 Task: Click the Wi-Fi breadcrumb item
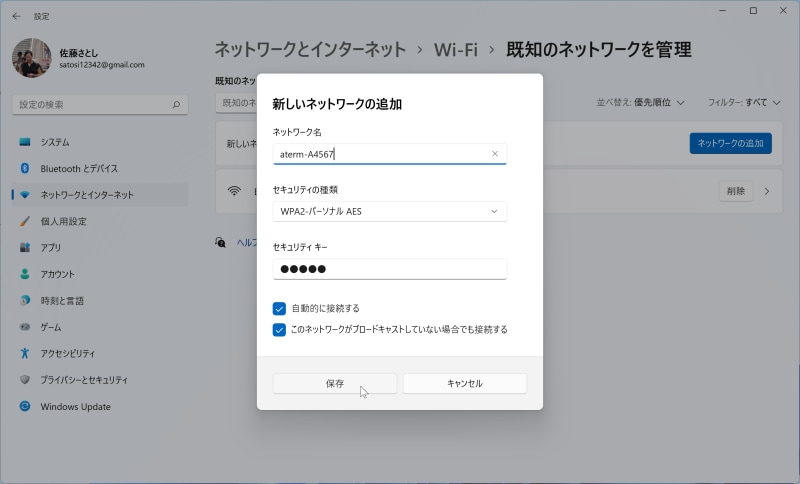click(456, 50)
